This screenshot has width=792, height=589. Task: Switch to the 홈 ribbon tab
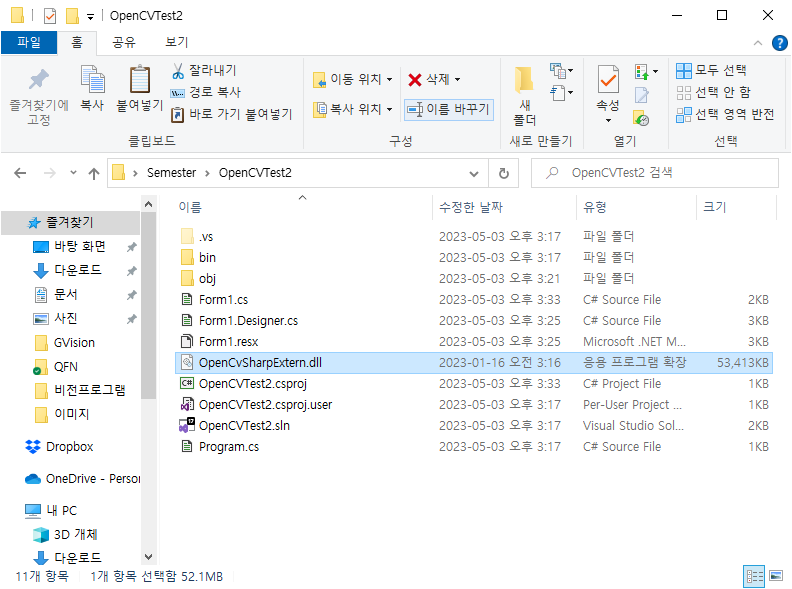coord(77,42)
